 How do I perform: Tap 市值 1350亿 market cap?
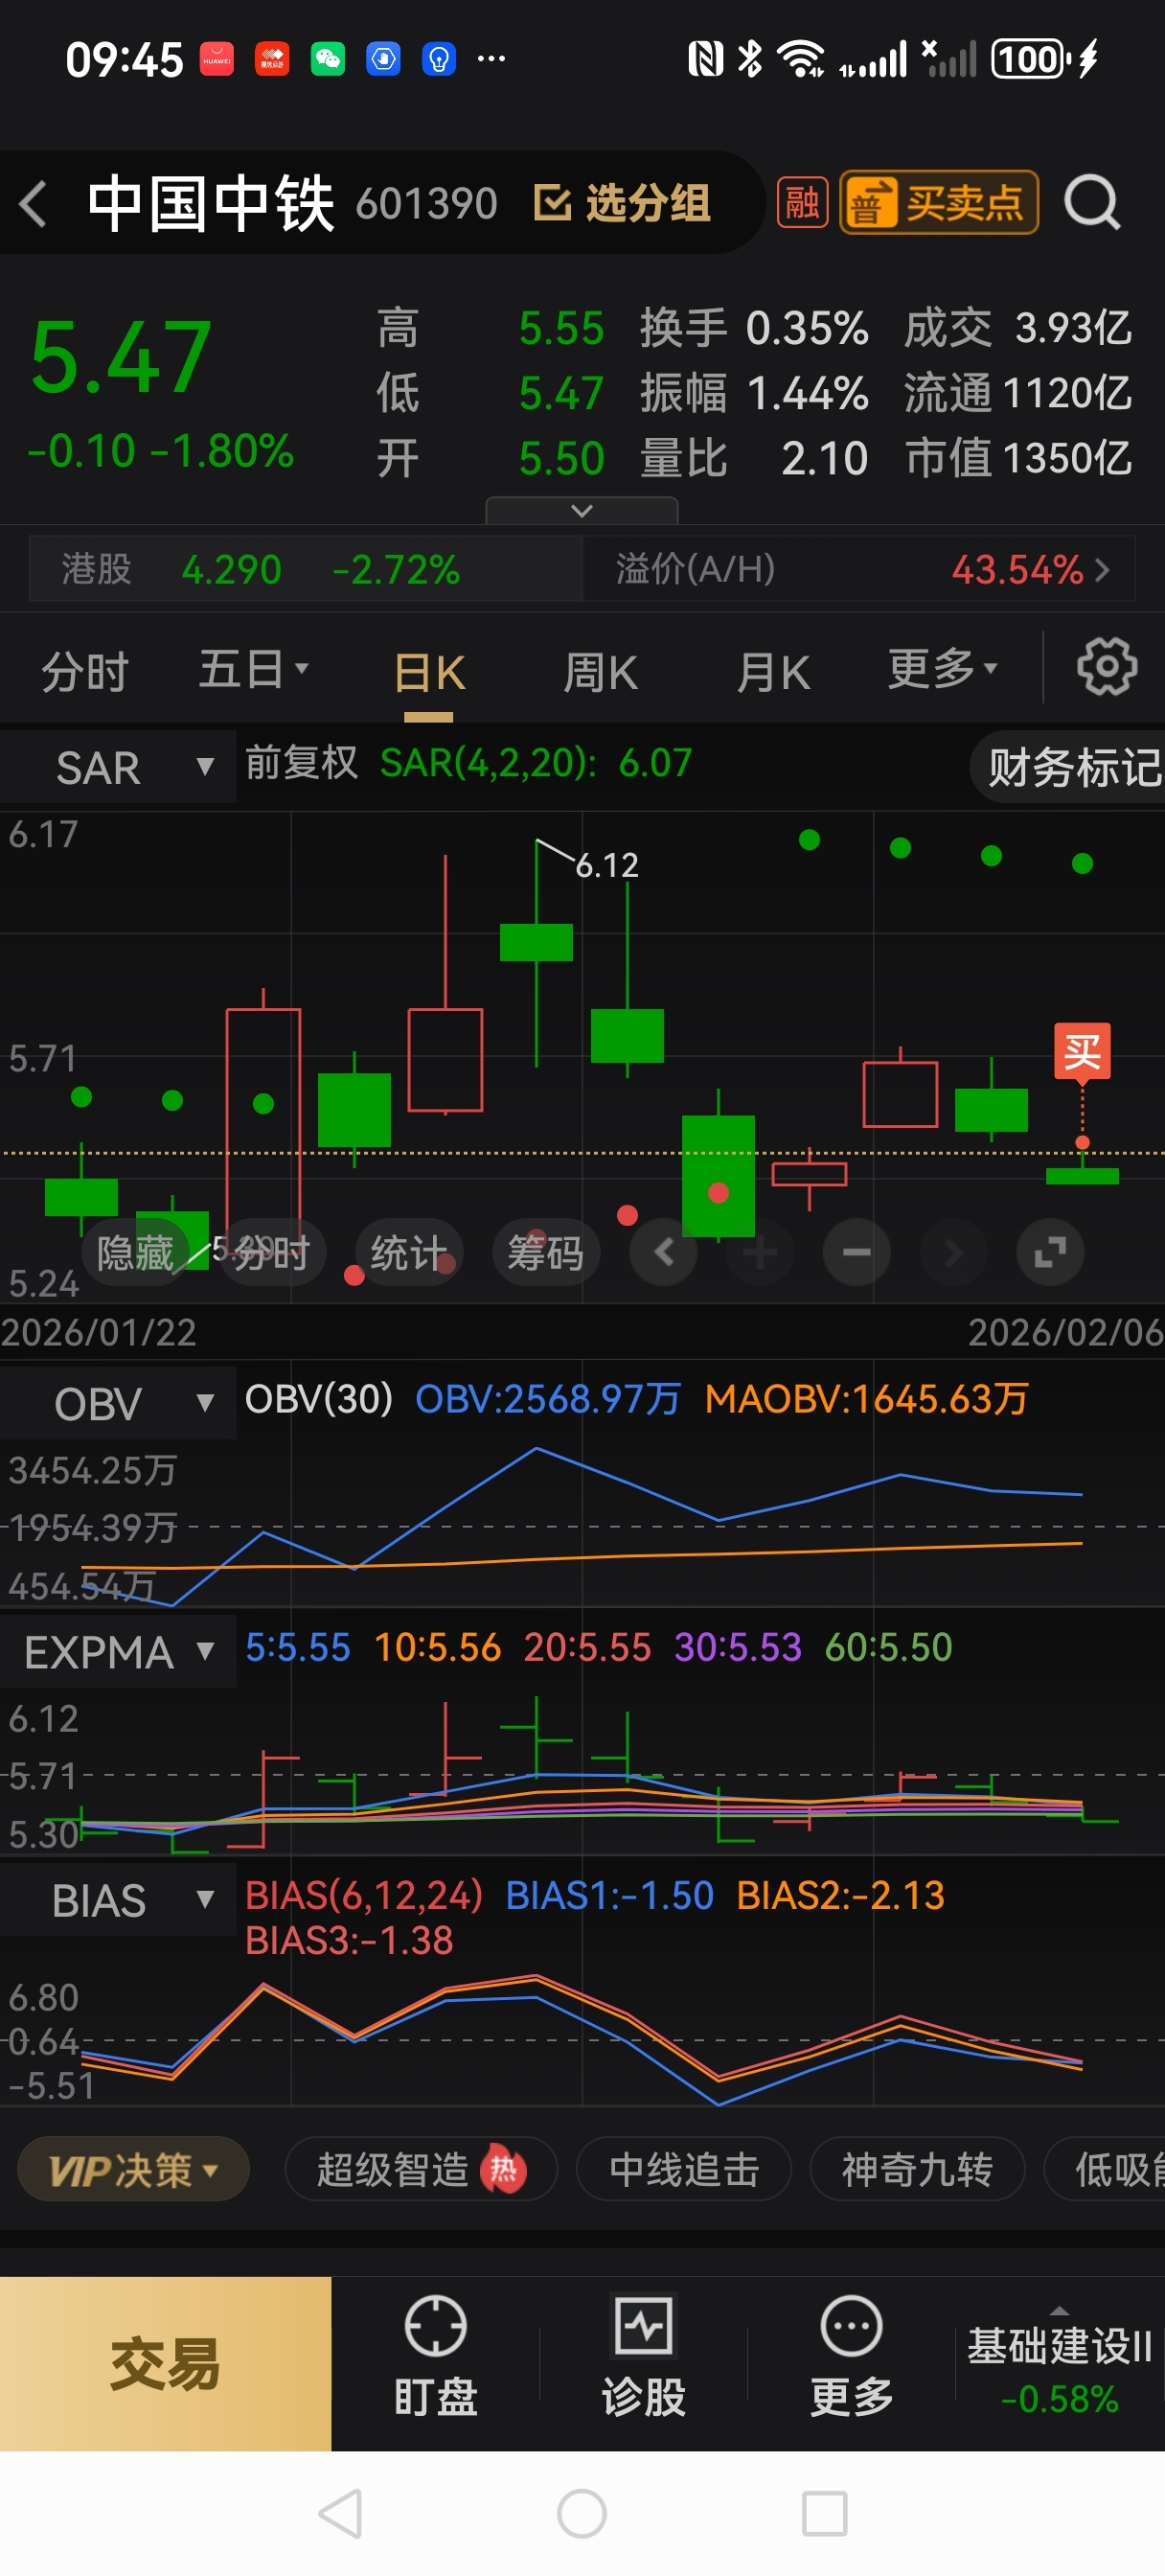pos(1018,458)
